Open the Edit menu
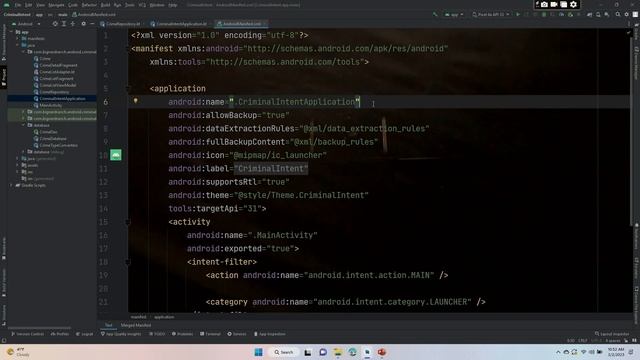This screenshot has height=360, width=640. (x=29, y=5)
